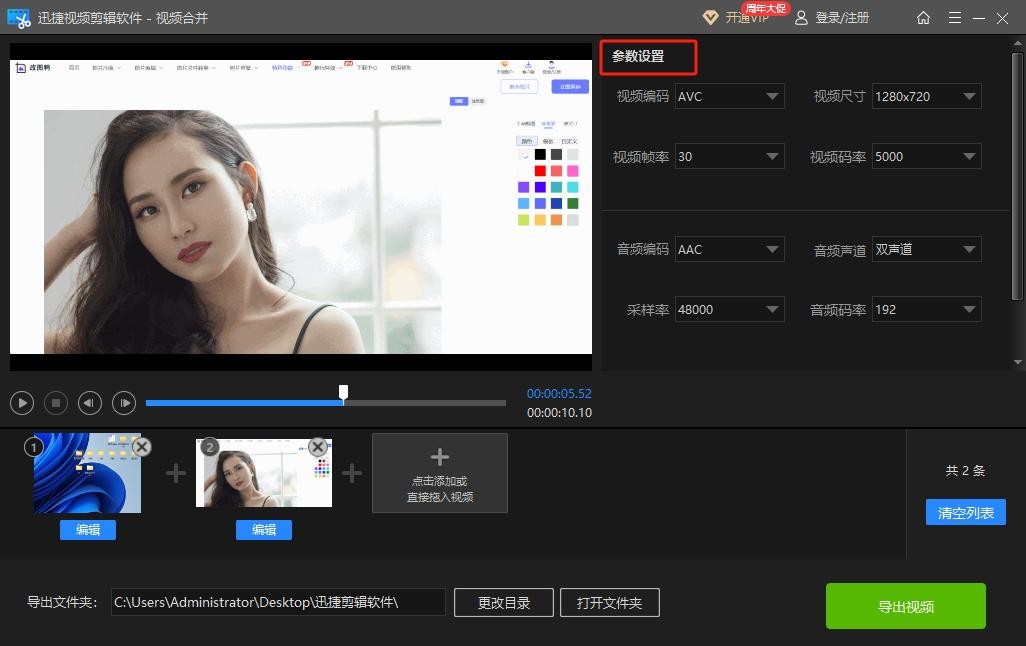Viewport: 1026px width, 646px height.
Task: Expand the 视频编码 AVC dropdown
Action: point(729,96)
